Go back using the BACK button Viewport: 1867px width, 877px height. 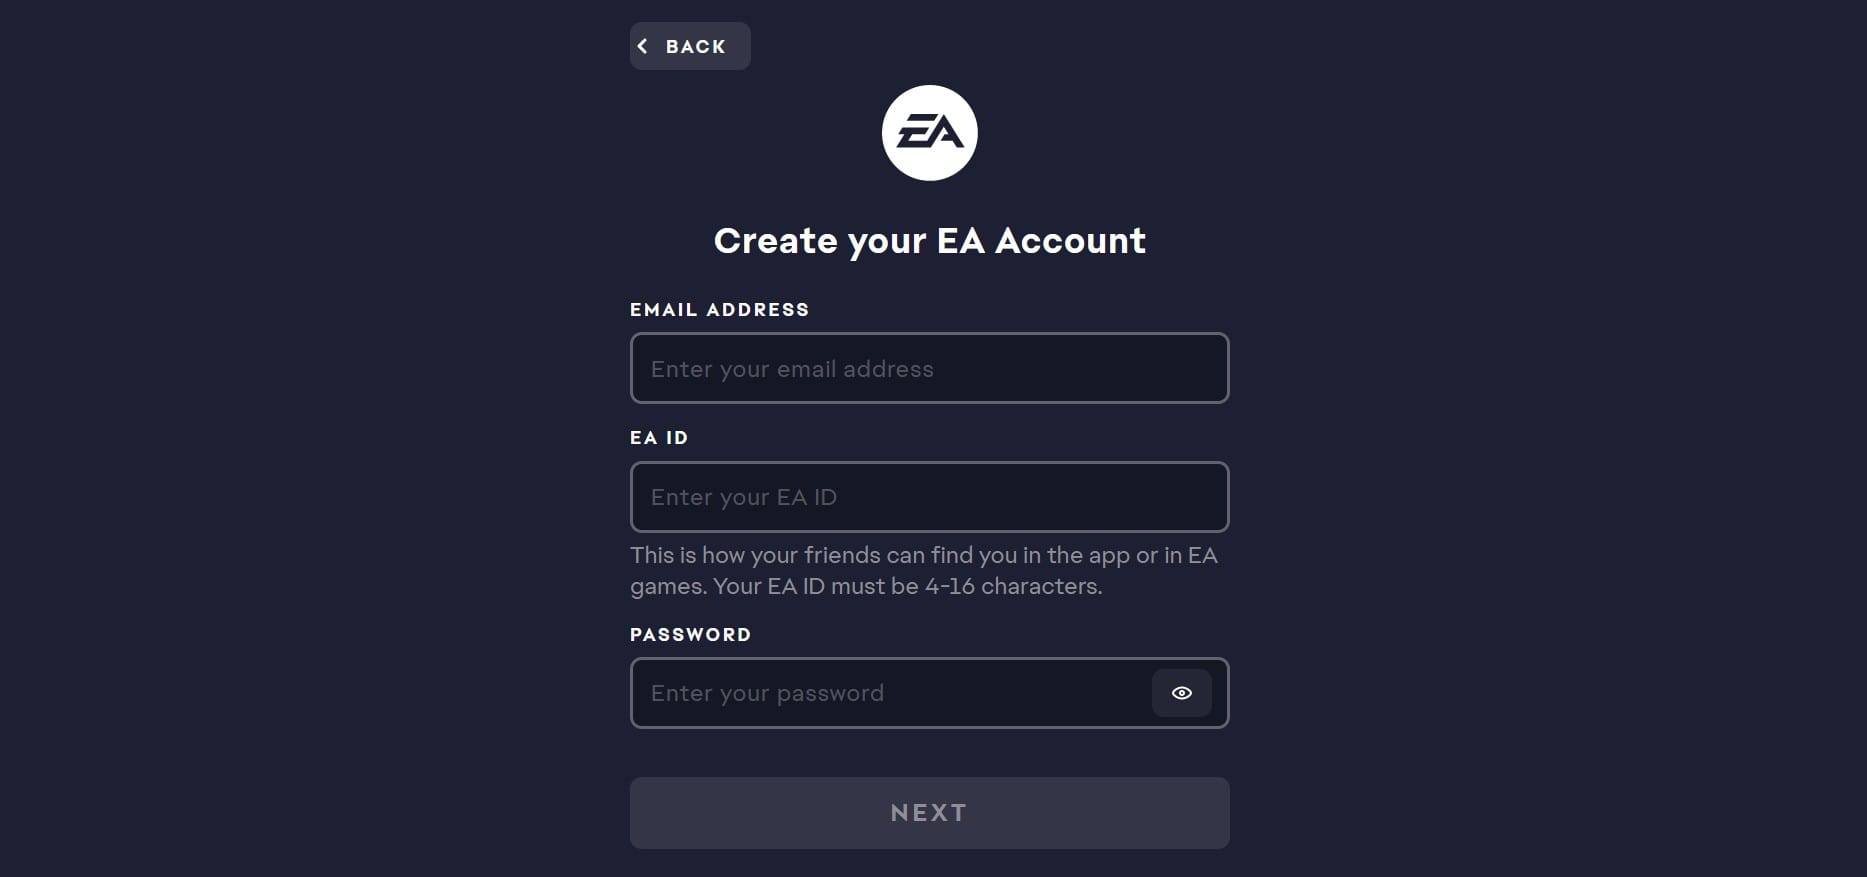[690, 46]
